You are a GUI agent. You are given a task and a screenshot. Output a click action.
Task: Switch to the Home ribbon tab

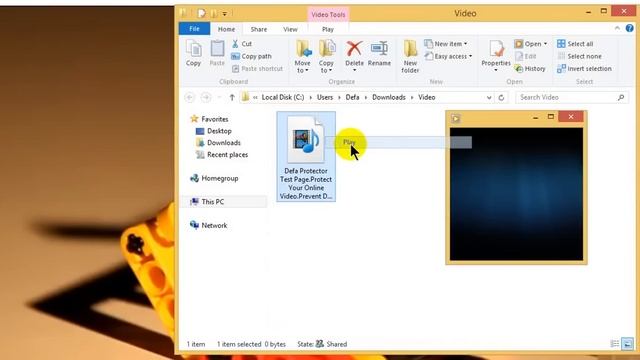[226, 29]
